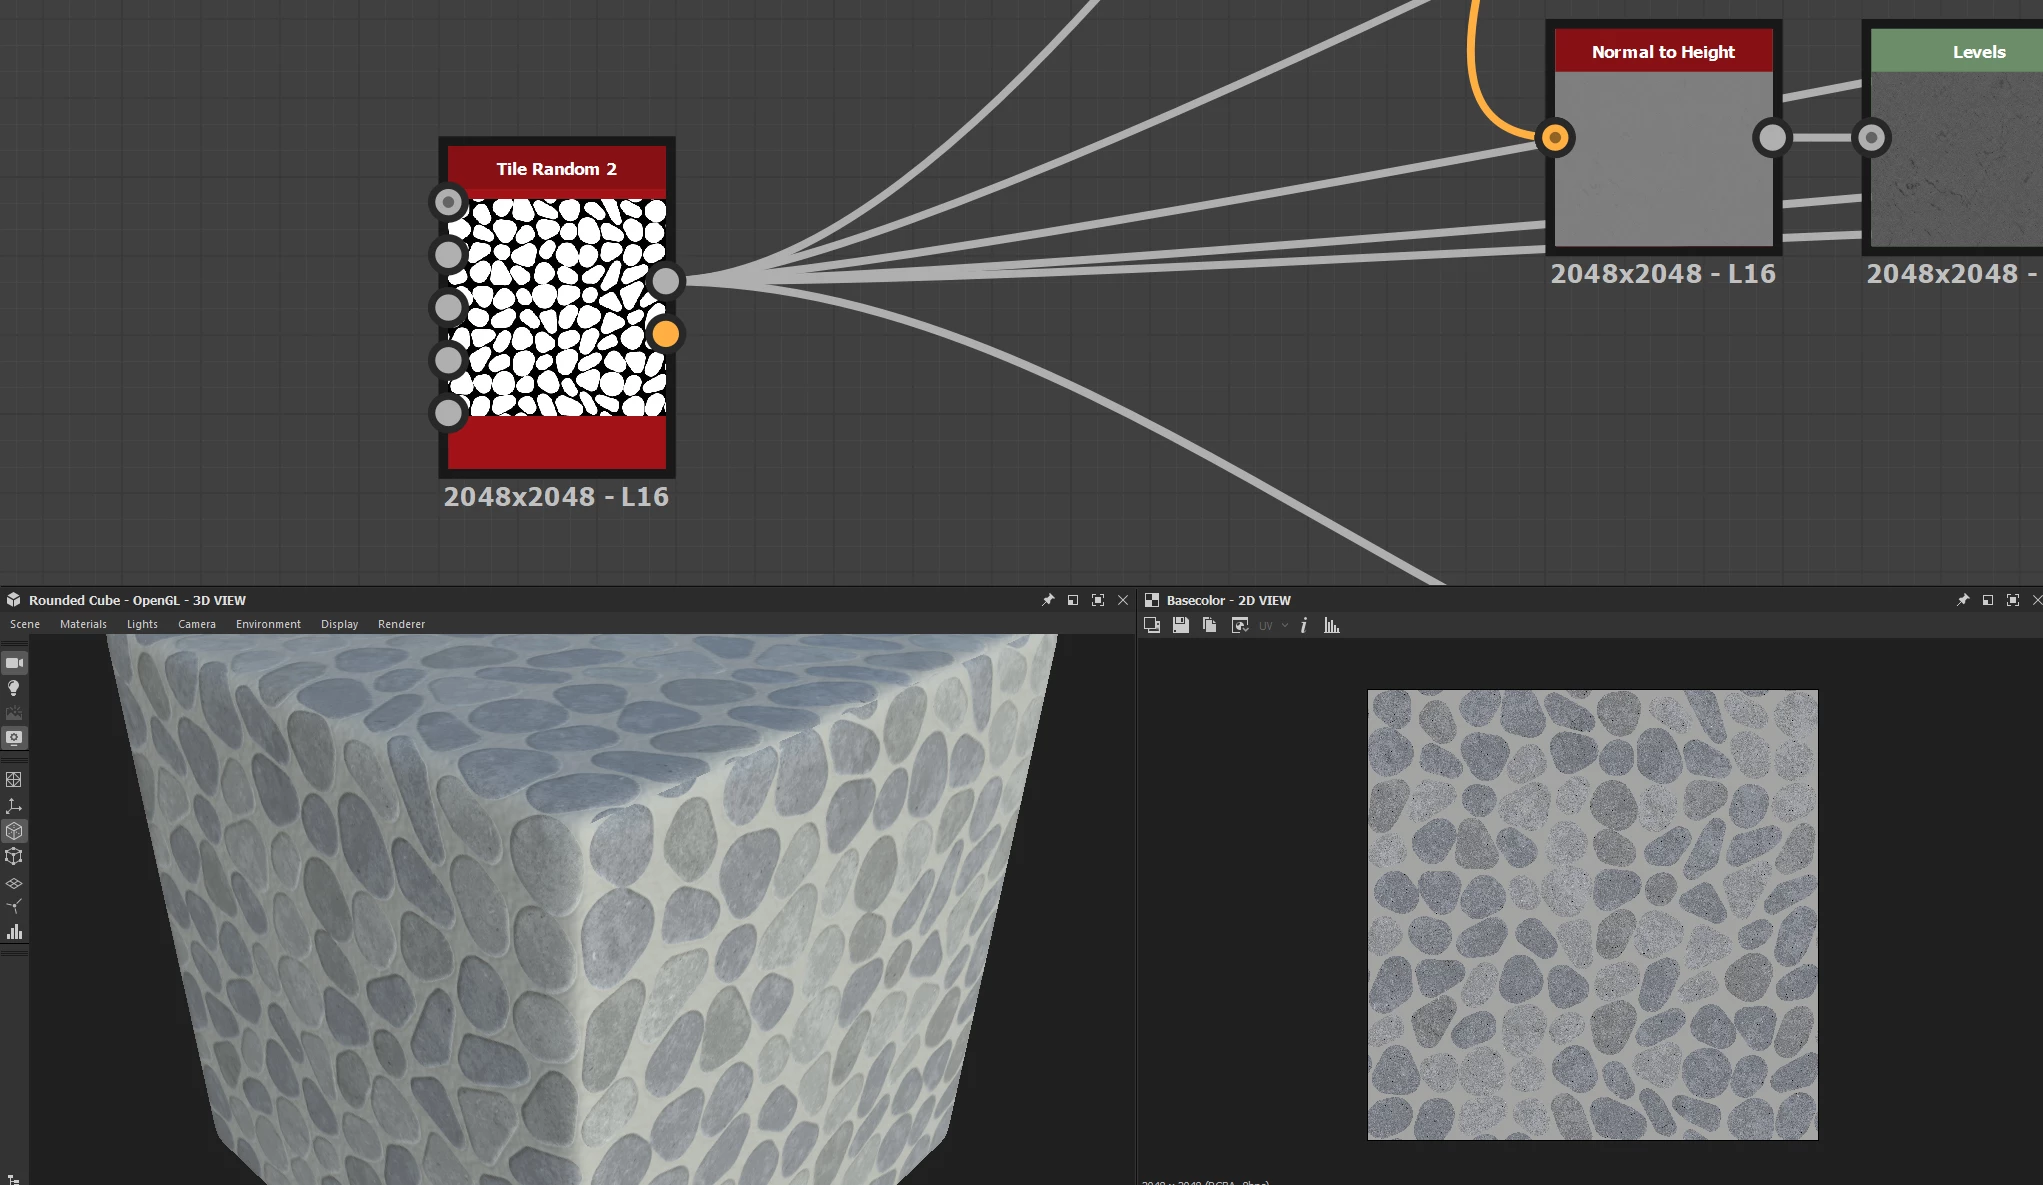Click the camera icon in 3D view sidebar
Image resolution: width=2043 pixels, height=1185 pixels.
[x=14, y=663]
